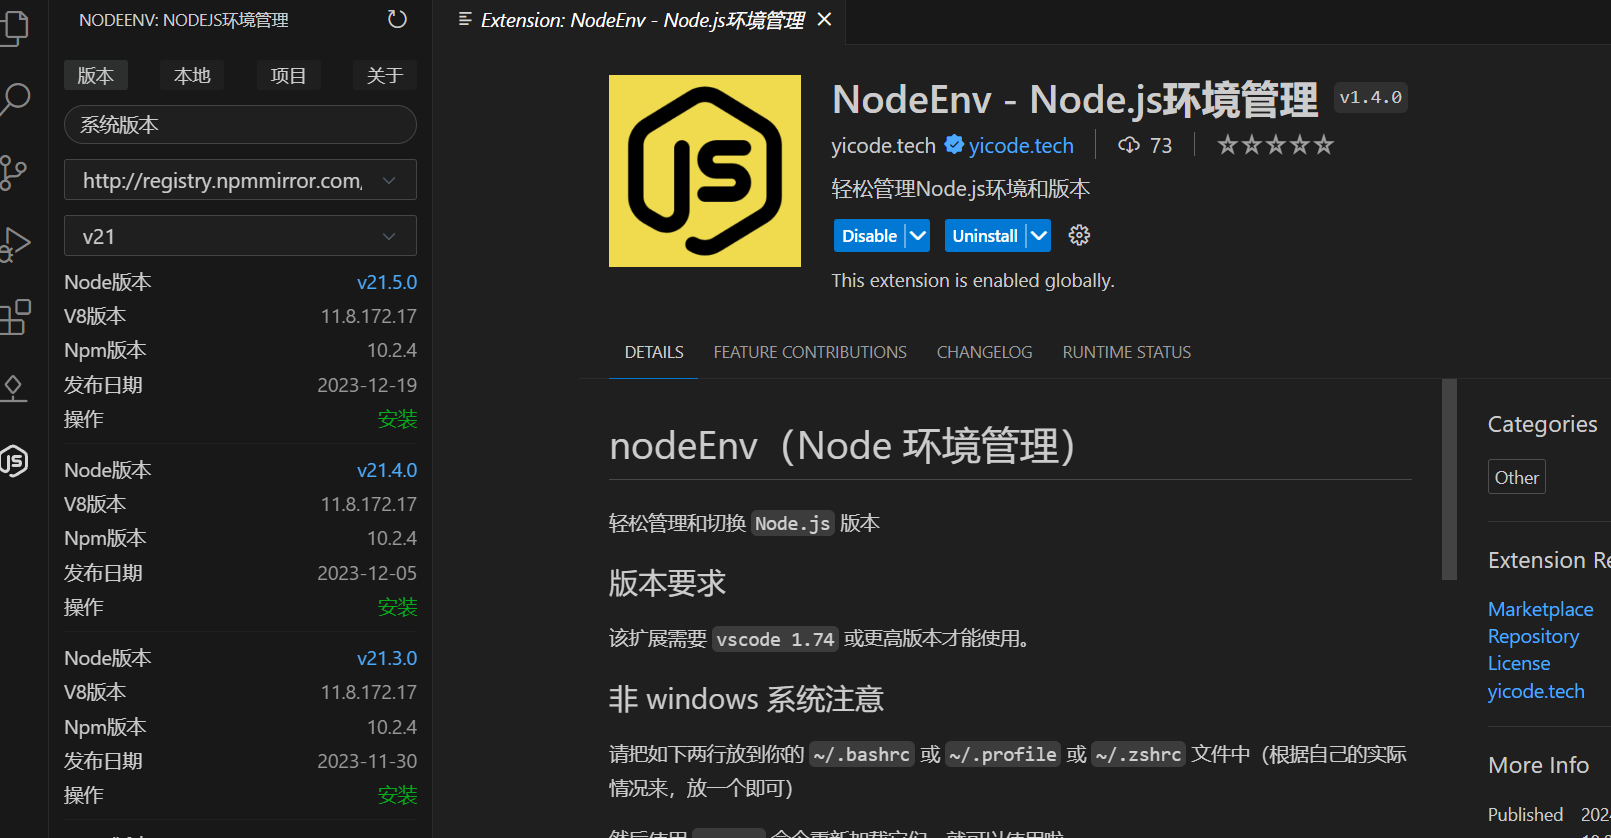Viewport: 1611px width, 838px height.
Task: Open the v21.3.0 version link
Action: 387,658
